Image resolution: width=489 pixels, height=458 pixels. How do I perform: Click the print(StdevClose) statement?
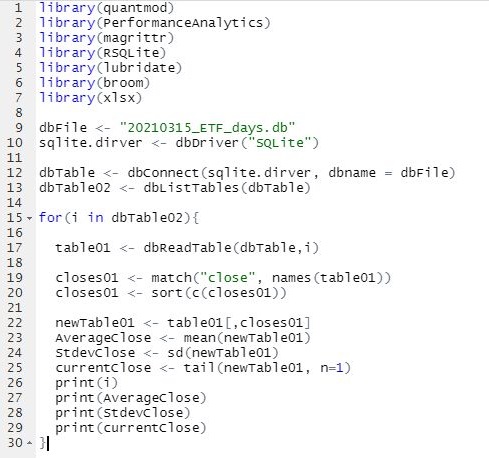[123, 413]
